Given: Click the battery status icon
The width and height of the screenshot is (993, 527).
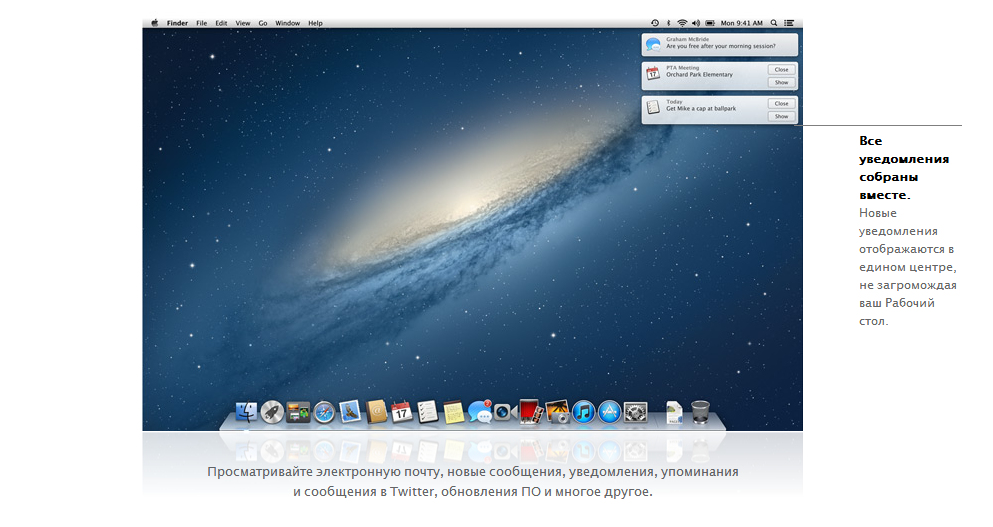Looking at the screenshot, I should click(x=710, y=23).
